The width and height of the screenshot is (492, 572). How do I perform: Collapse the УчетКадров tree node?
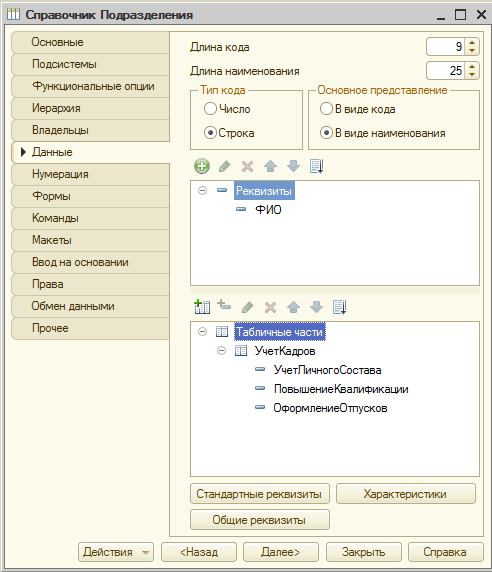tap(221, 351)
